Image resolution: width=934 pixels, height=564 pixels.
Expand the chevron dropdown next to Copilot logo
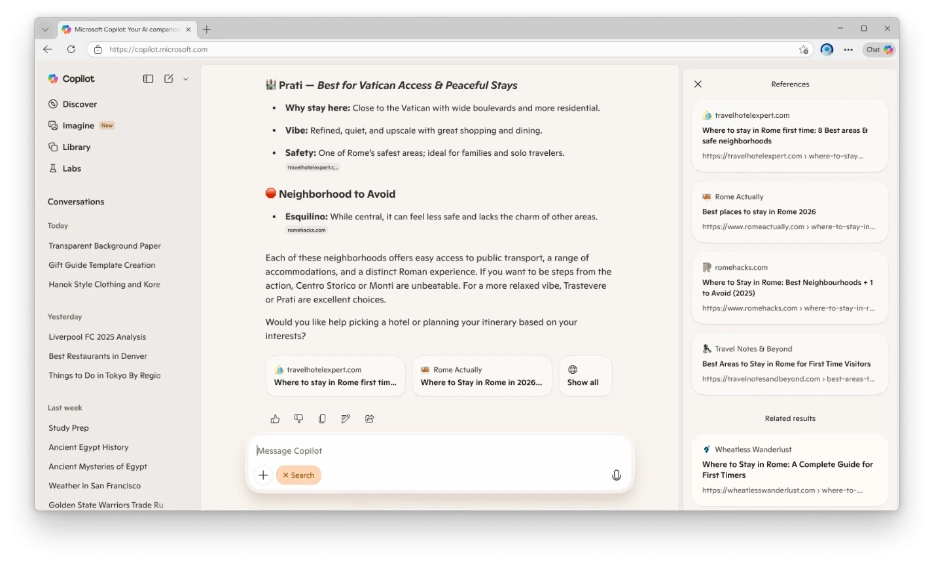pyautogui.click(x=186, y=79)
